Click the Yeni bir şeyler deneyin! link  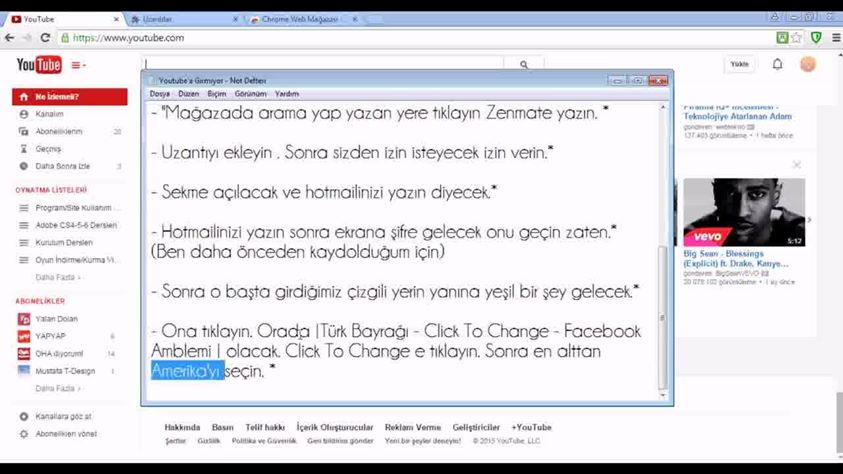point(423,441)
